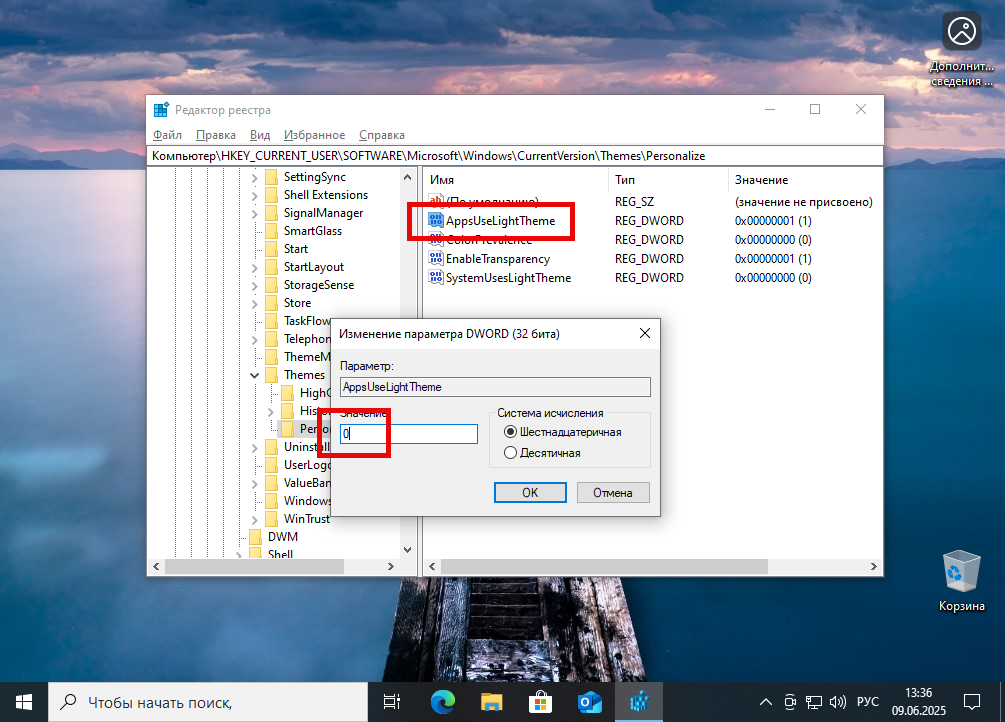
Task: Click the volume icon in system tray
Action: click(838, 701)
